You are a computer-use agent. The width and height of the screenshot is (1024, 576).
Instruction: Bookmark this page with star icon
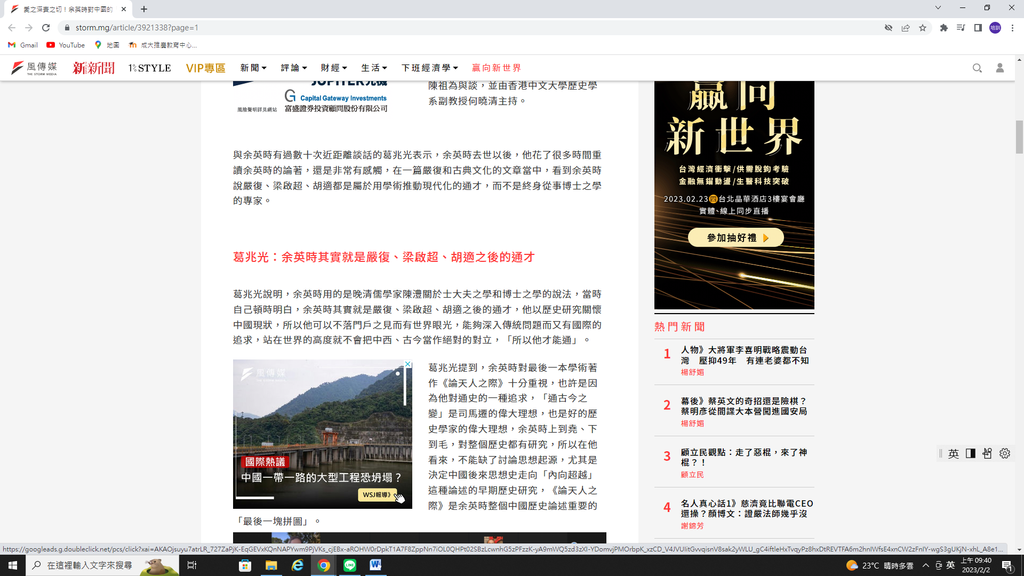922,28
